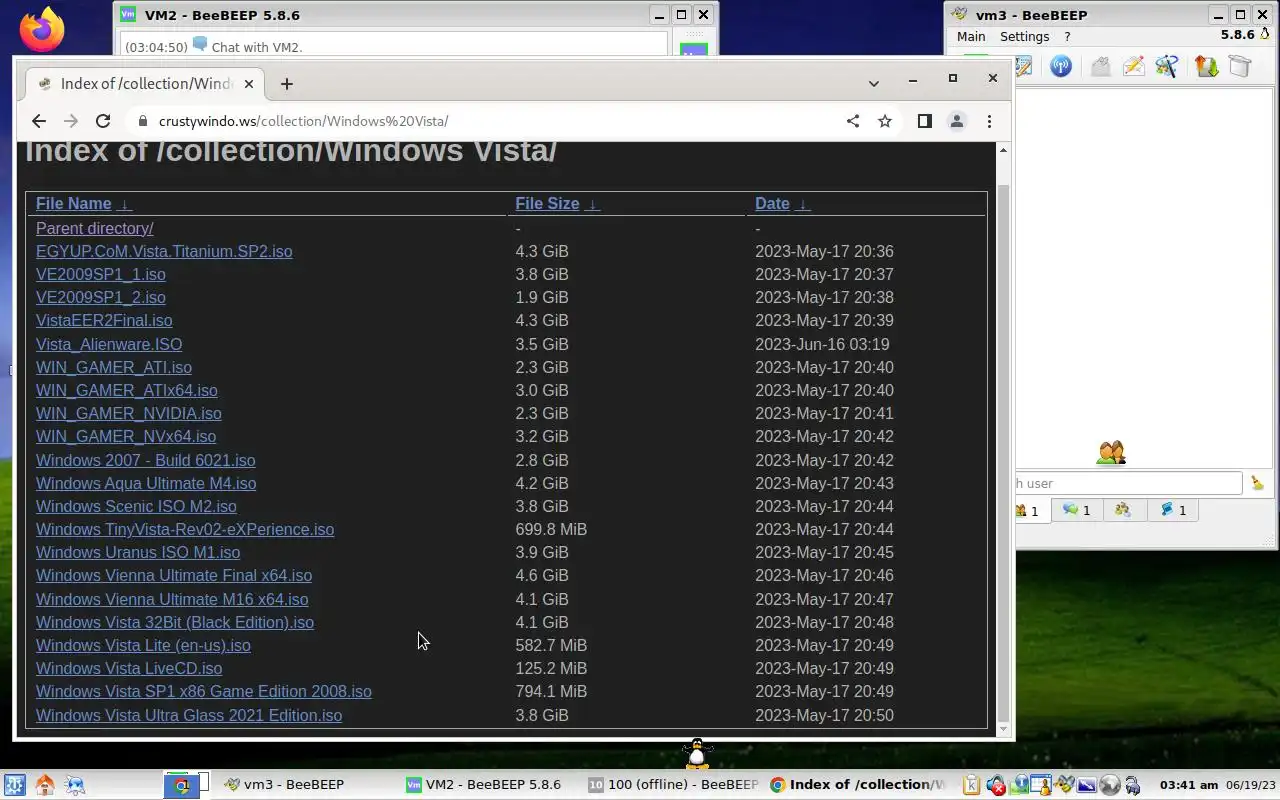1280x800 pixels.
Task: Open the Main menu in vm3 BeeBEEP
Action: [x=971, y=36]
